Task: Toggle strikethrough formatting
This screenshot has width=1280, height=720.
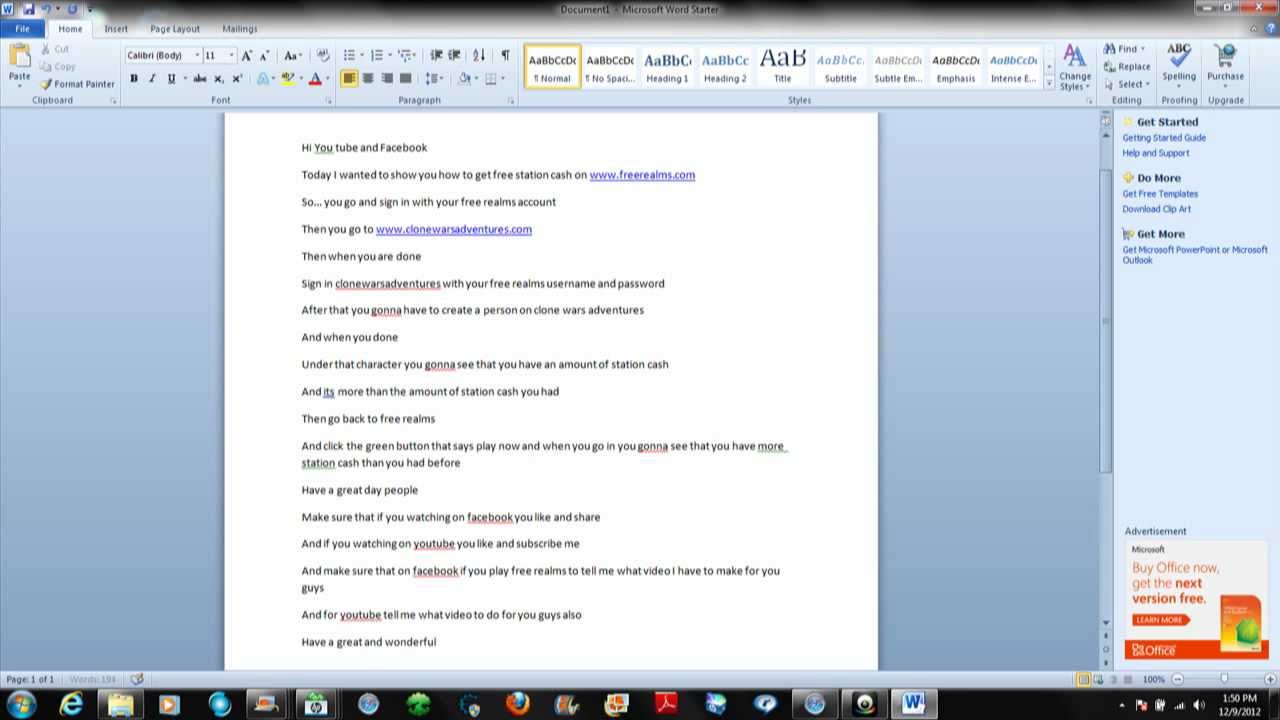Action: (x=200, y=78)
